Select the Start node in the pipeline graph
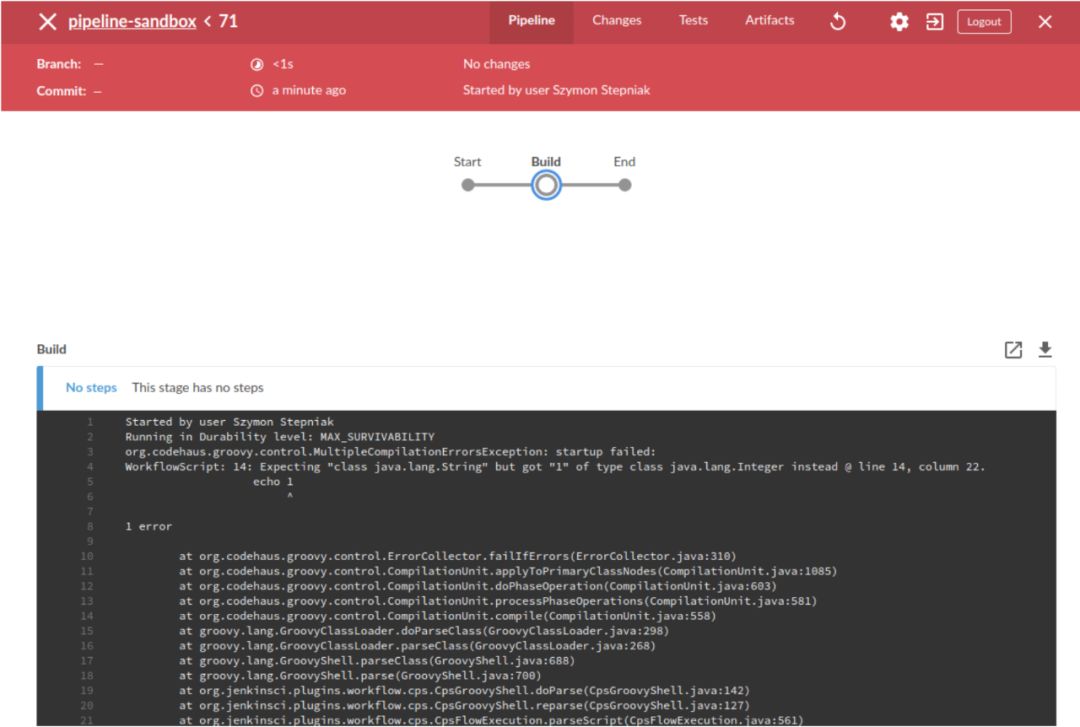The width and height of the screenshot is (1080, 727). [468, 185]
